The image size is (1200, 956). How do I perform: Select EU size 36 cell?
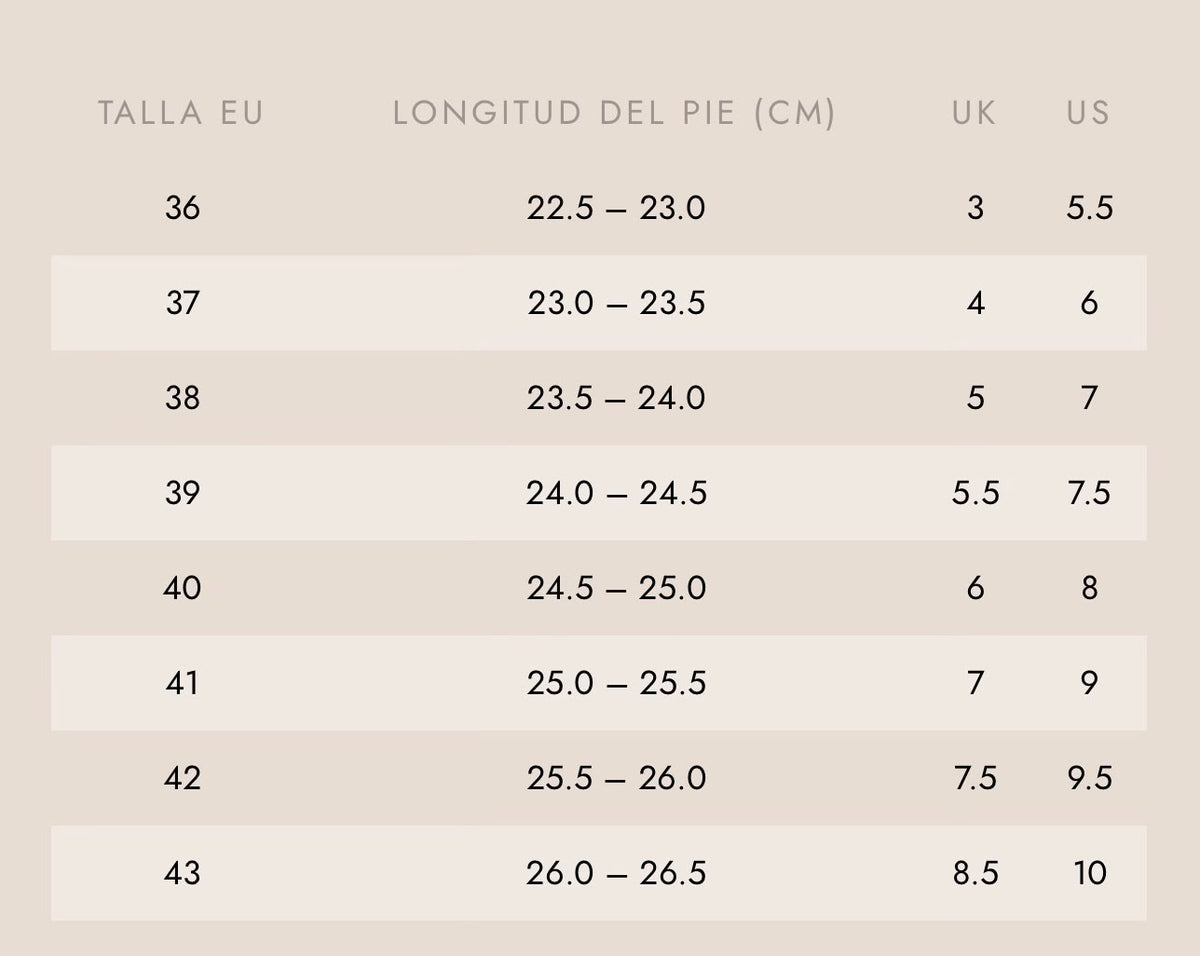point(182,208)
